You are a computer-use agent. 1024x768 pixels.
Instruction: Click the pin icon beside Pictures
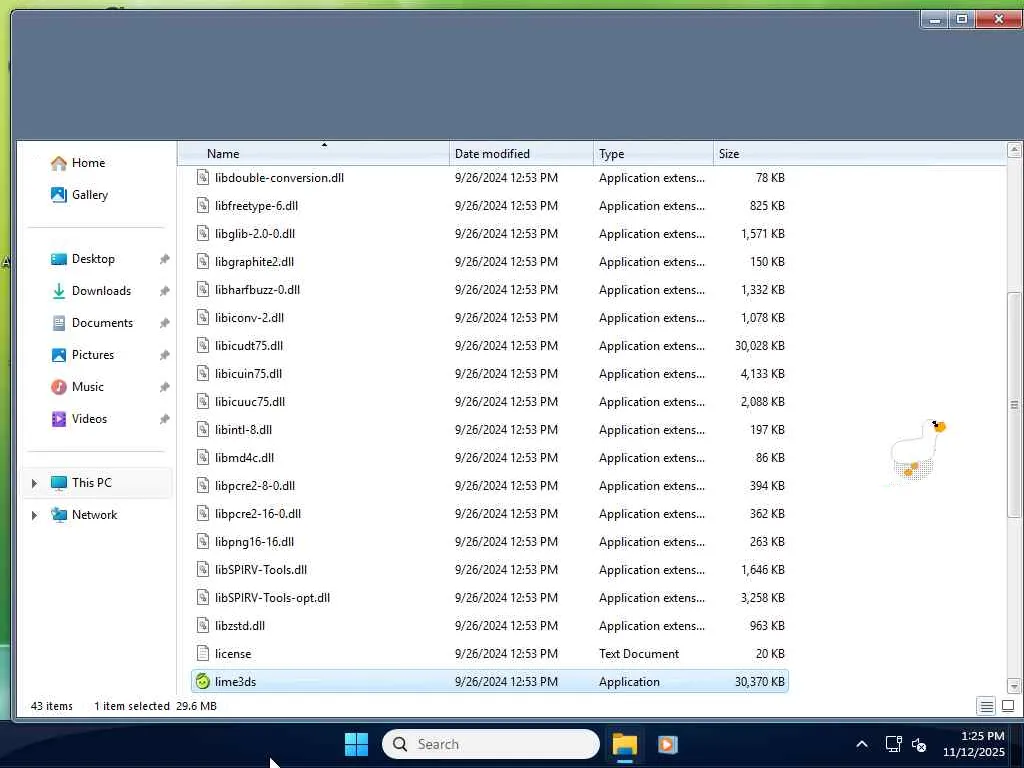click(165, 355)
